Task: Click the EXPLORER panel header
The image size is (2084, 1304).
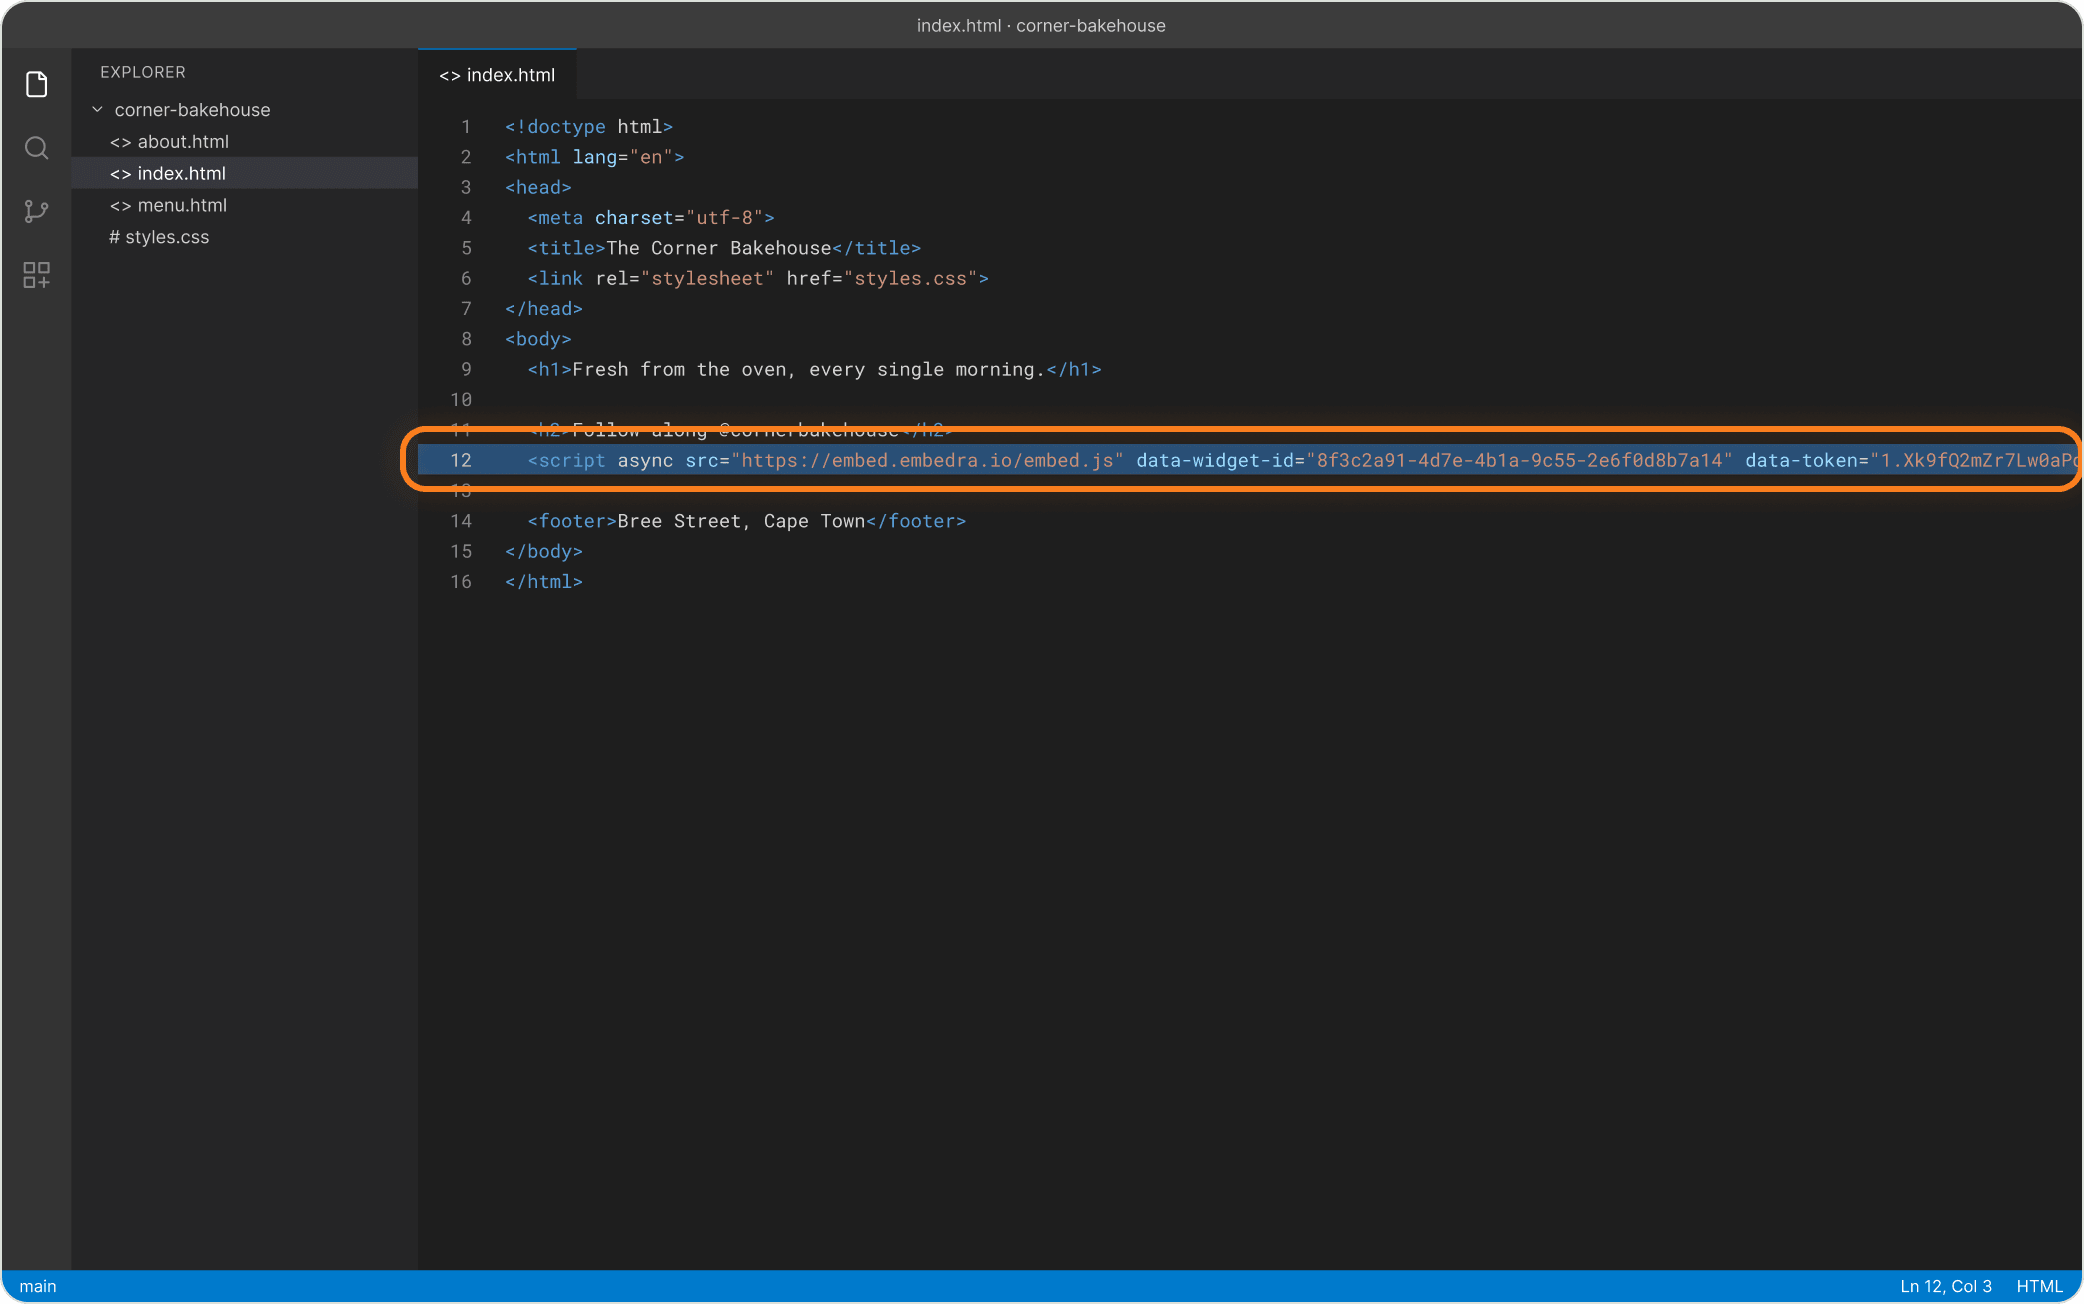Action: point(143,72)
